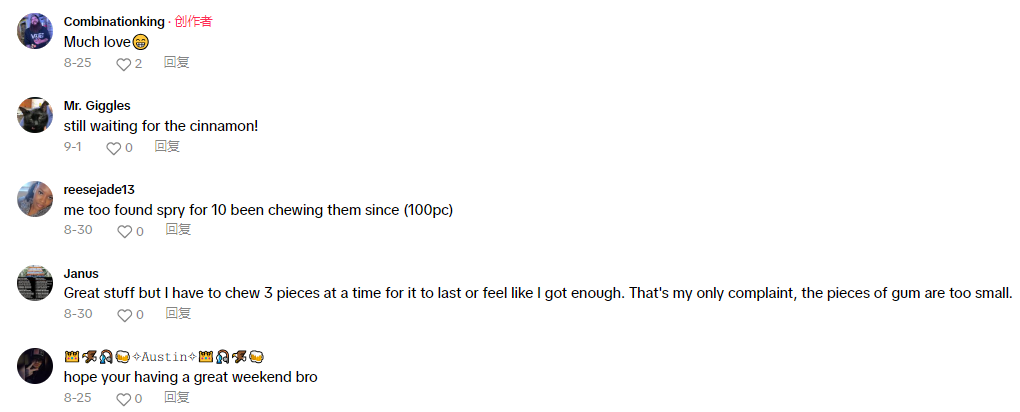The height and width of the screenshot is (412, 1020).
Task: Open Combinationking's profile avatar
Action: 35,31
